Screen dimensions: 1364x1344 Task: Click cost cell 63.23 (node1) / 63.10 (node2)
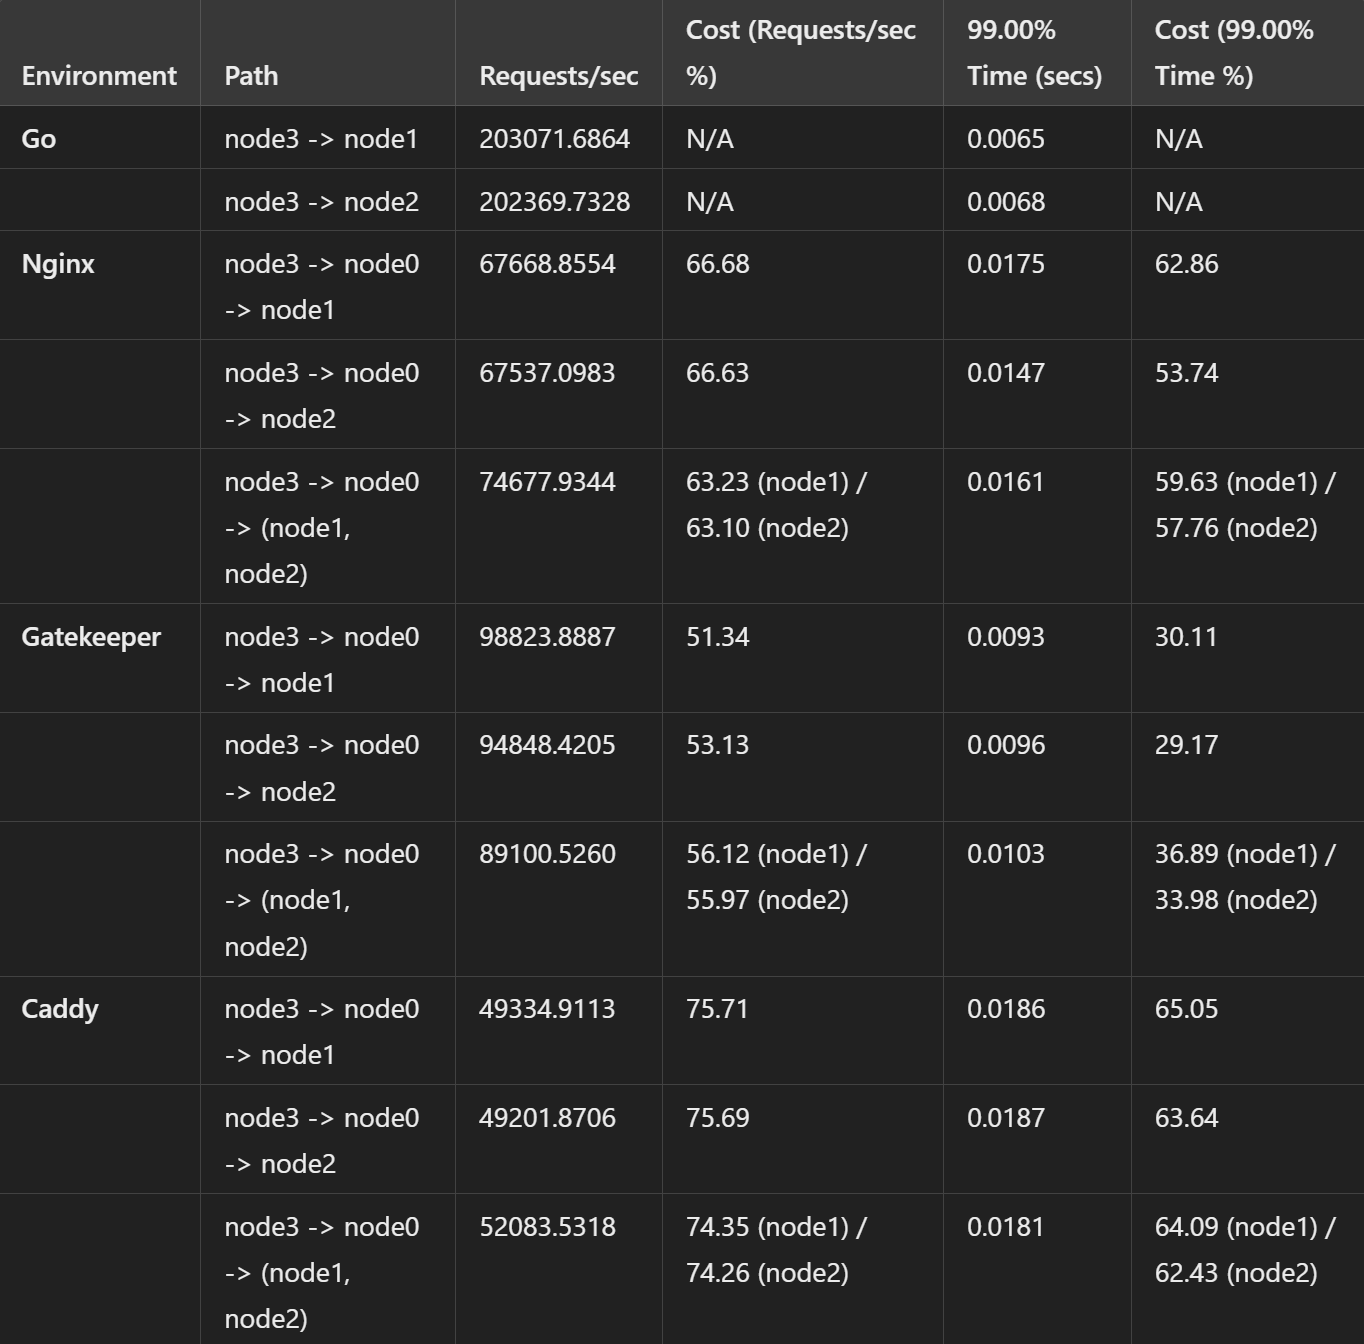coord(777,505)
